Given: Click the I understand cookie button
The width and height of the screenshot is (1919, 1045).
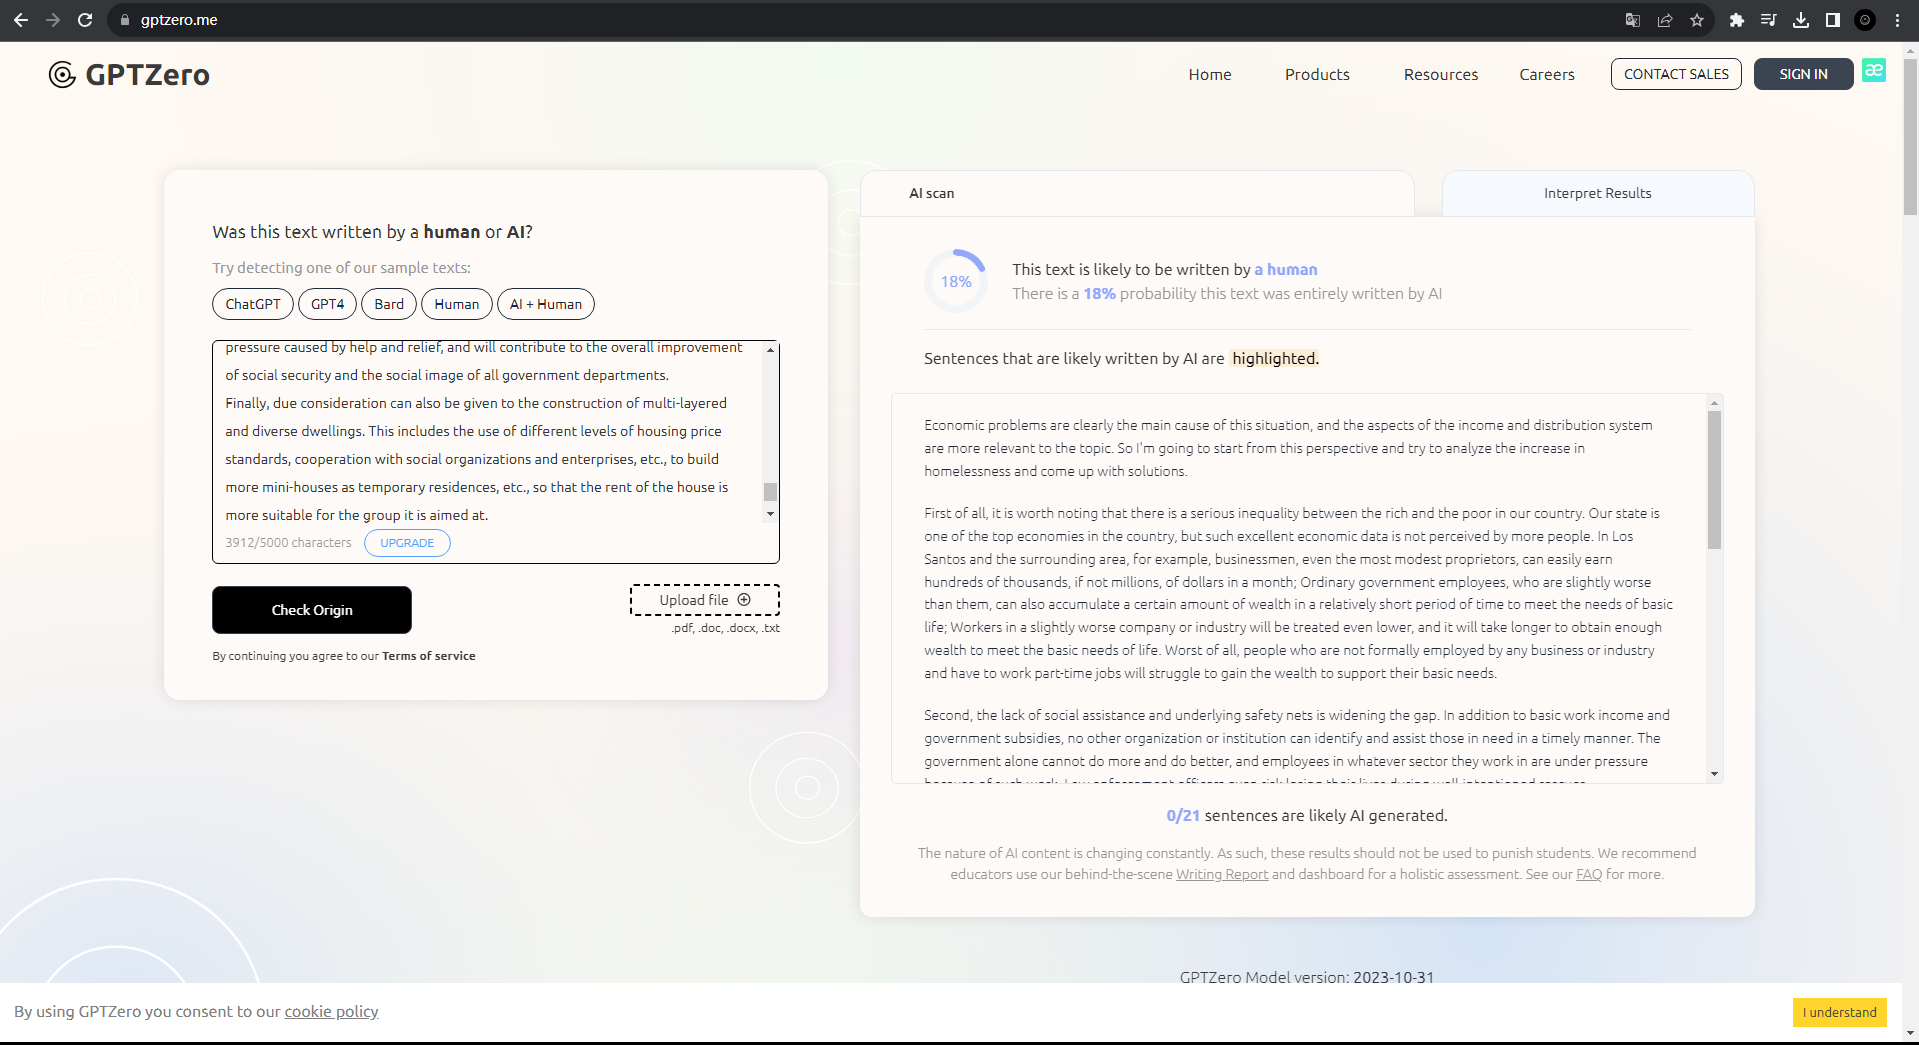Looking at the screenshot, I should pos(1840,1012).
